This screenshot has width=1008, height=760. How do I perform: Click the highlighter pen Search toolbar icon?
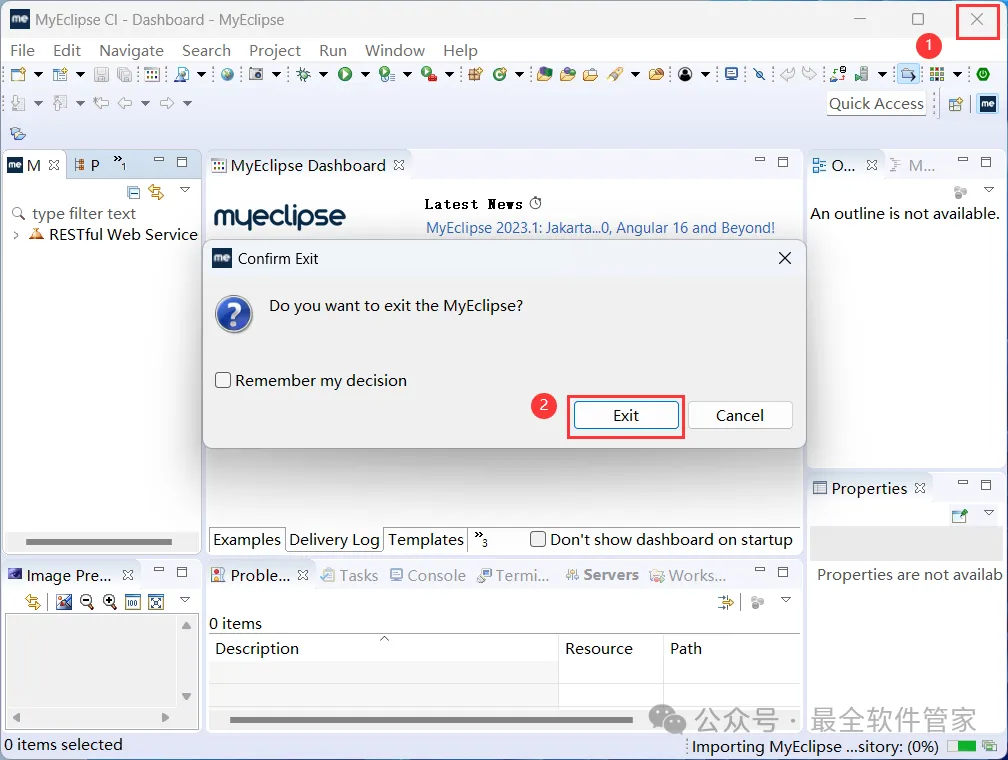click(615, 75)
